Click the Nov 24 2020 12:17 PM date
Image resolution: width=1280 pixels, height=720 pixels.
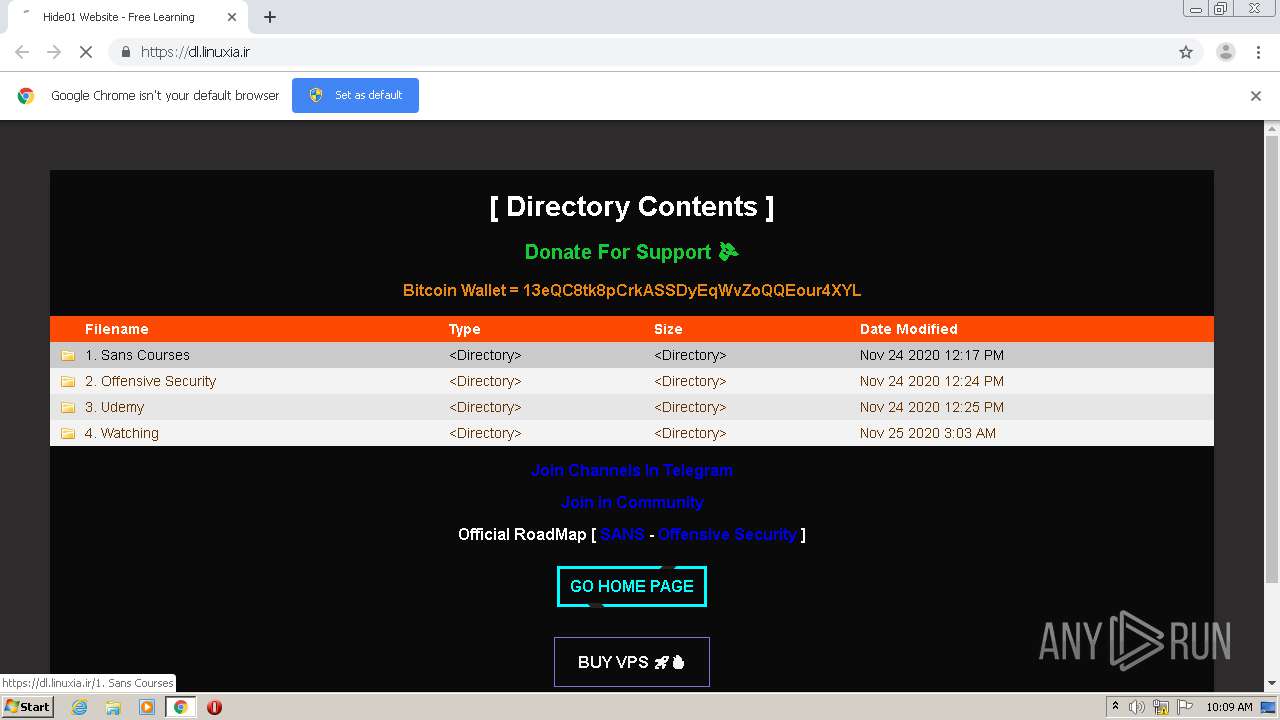[x=932, y=355]
